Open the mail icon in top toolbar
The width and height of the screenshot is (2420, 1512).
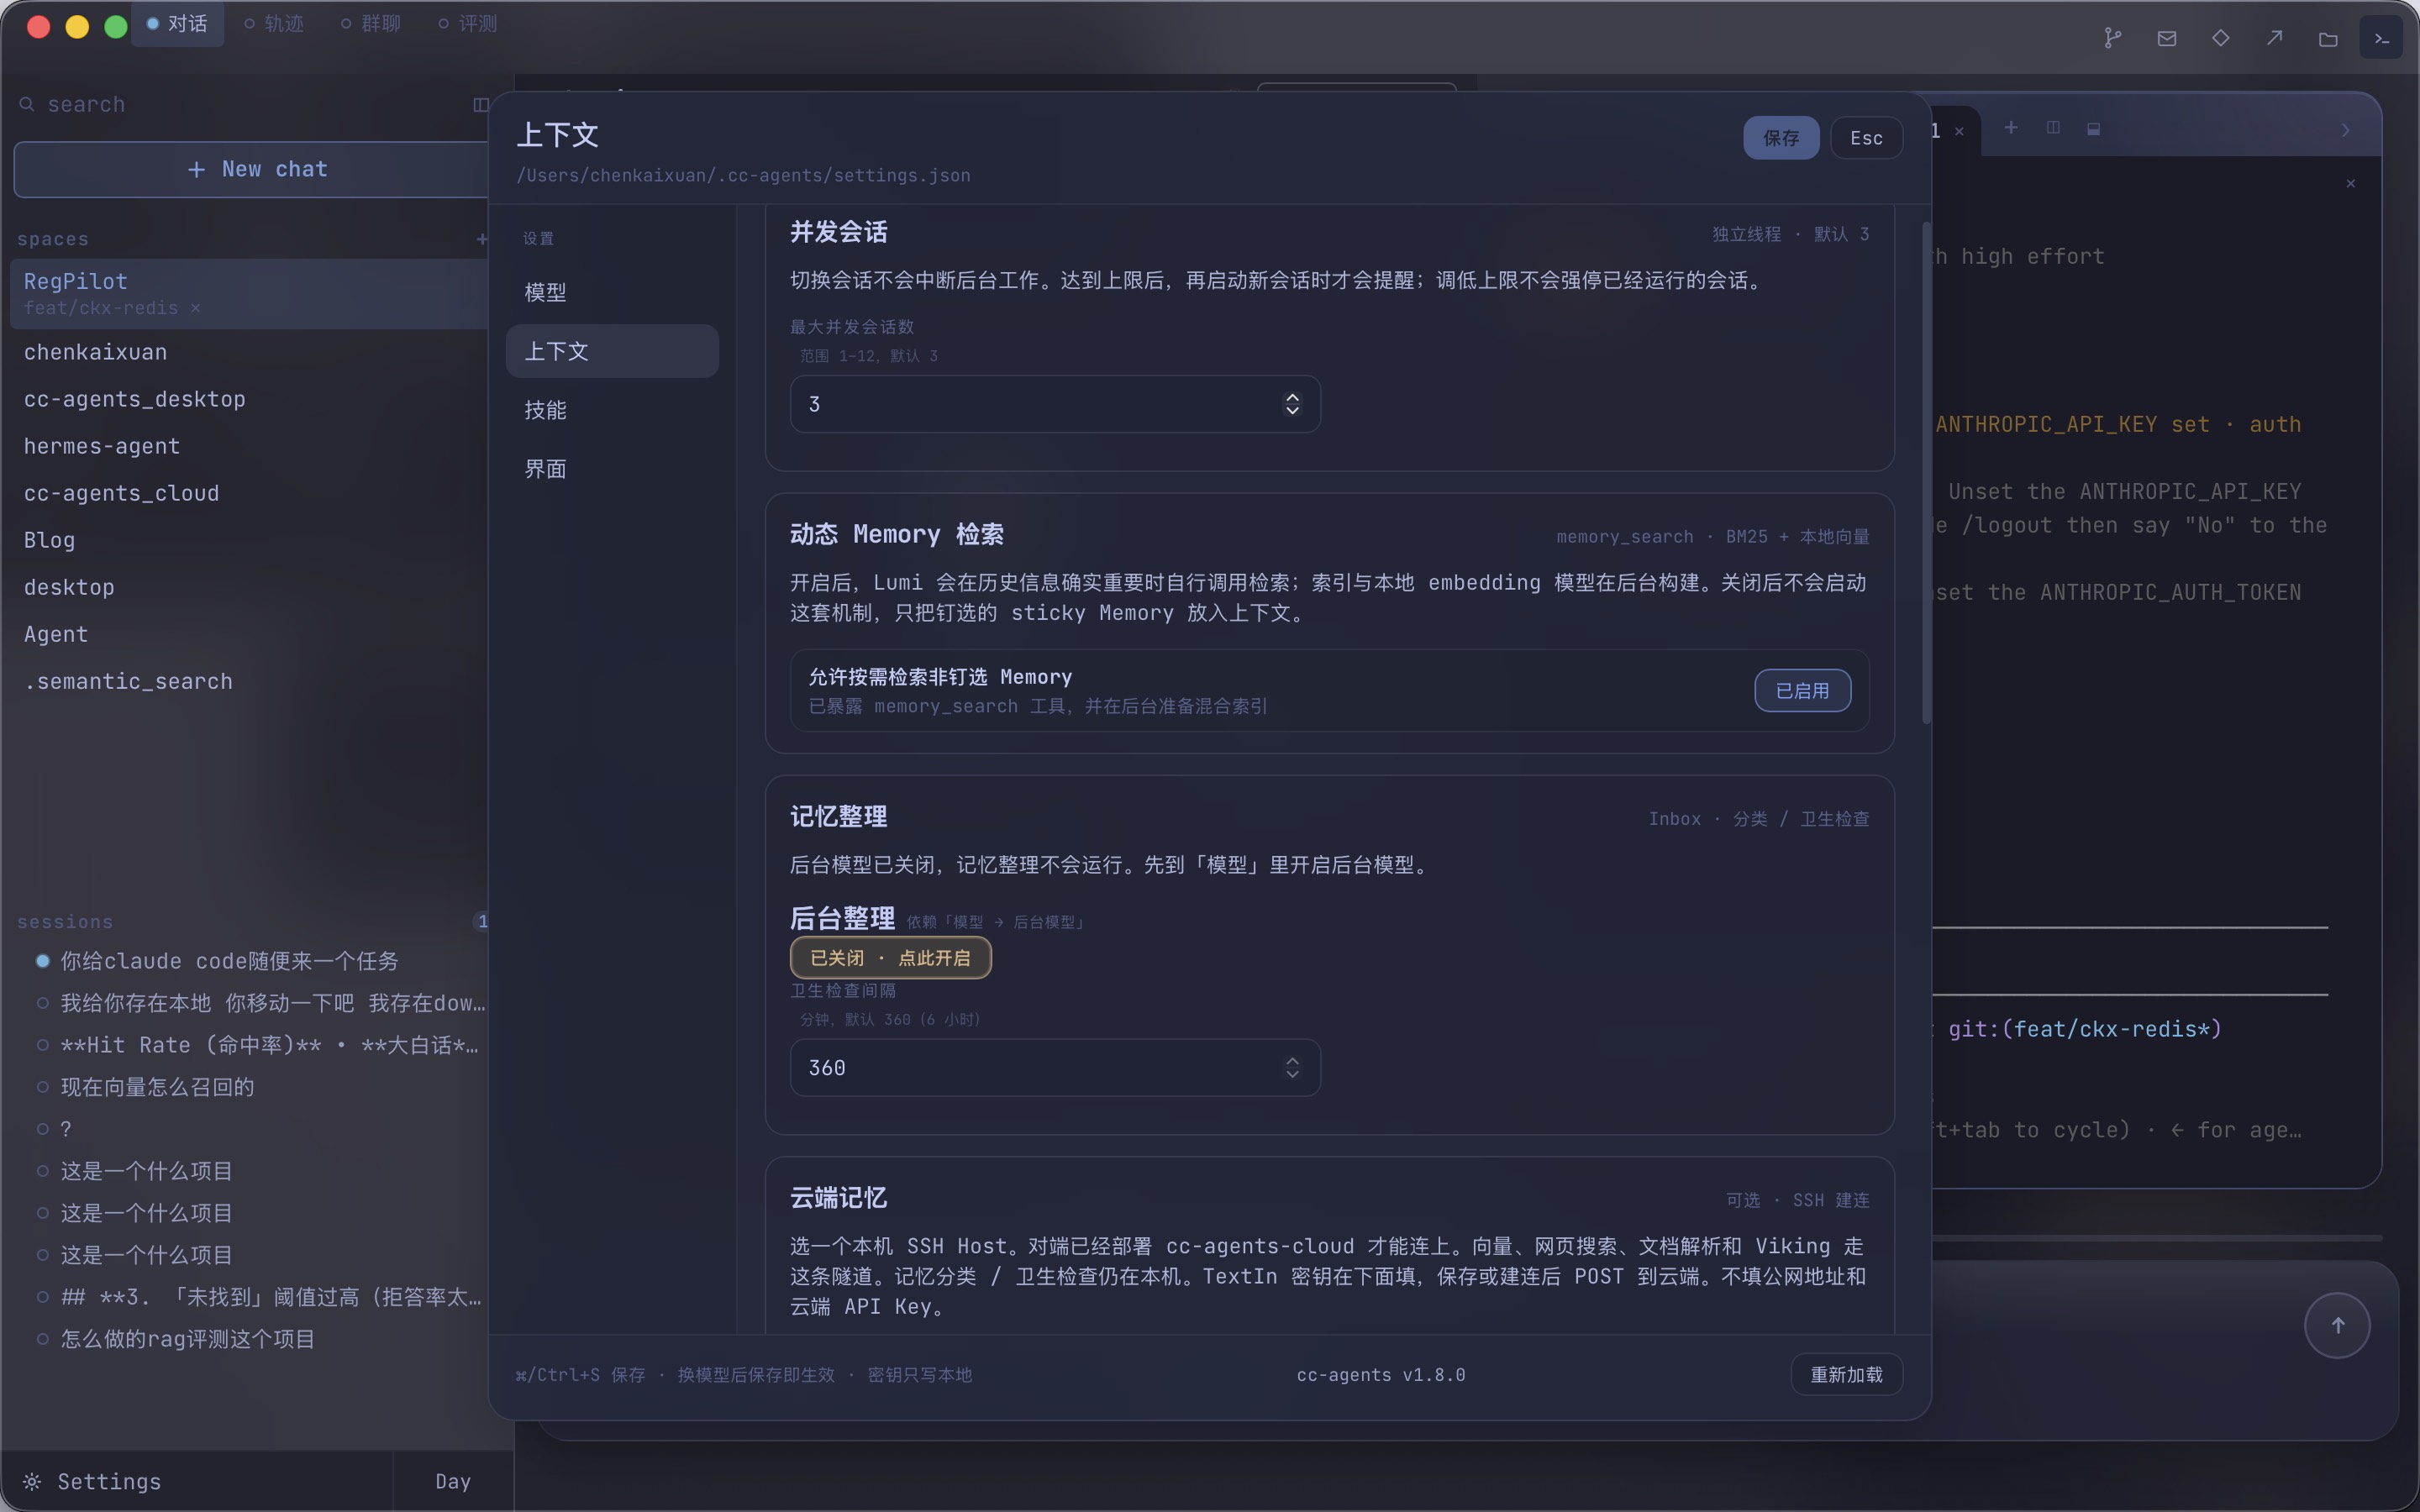point(2166,38)
